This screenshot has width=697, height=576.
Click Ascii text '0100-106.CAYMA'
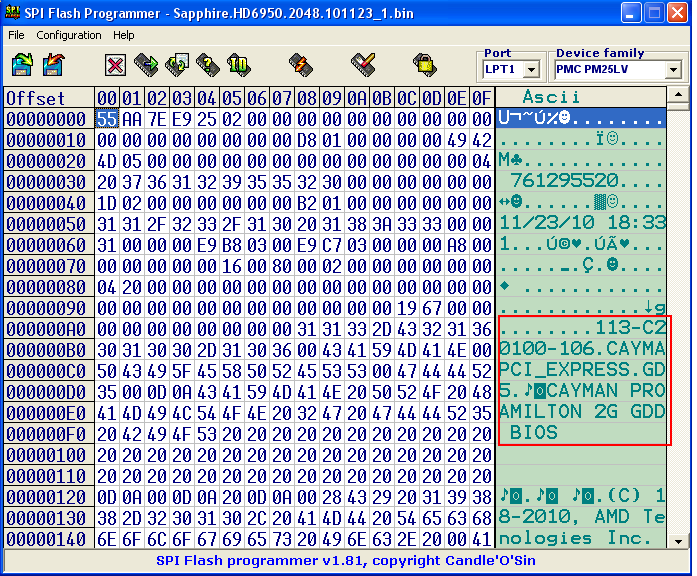click(x=582, y=348)
